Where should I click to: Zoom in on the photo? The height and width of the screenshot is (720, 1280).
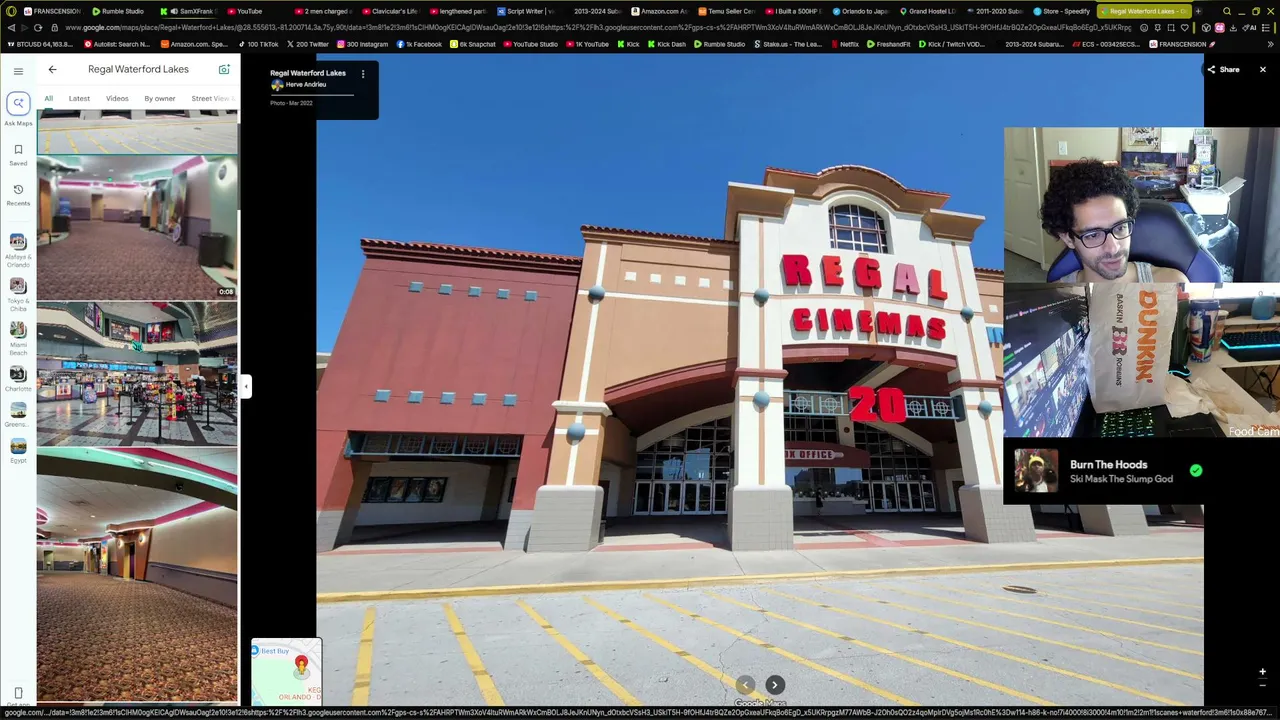click(1262, 672)
